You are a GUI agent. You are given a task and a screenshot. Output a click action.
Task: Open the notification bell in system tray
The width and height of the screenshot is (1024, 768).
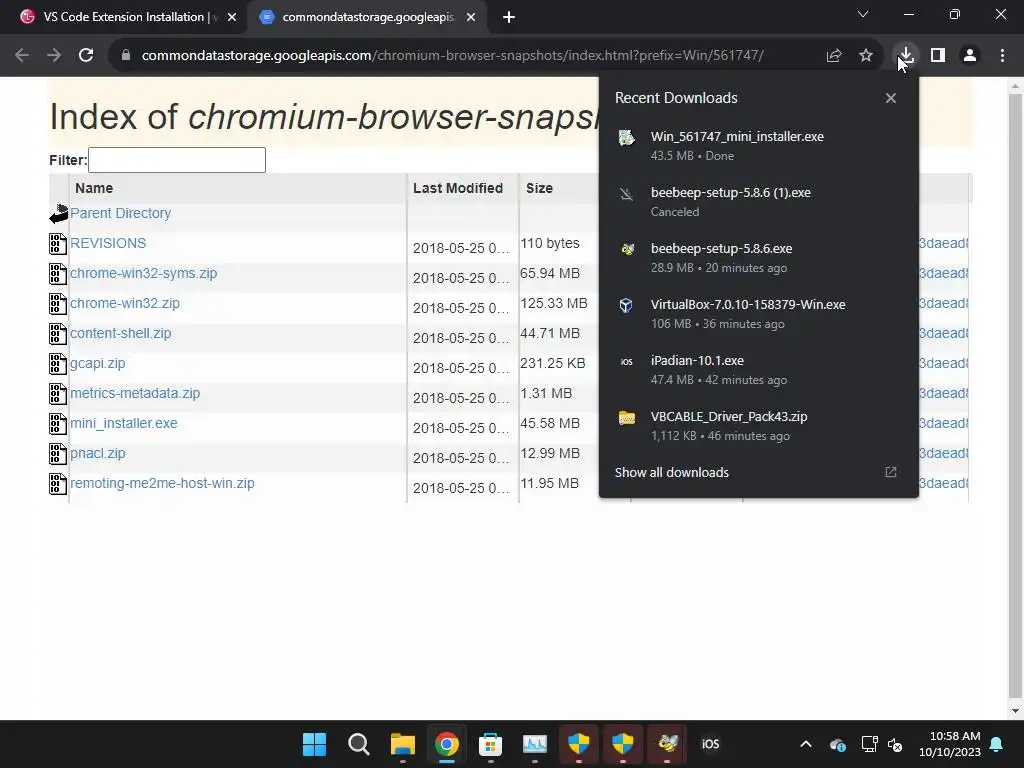click(997, 744)
